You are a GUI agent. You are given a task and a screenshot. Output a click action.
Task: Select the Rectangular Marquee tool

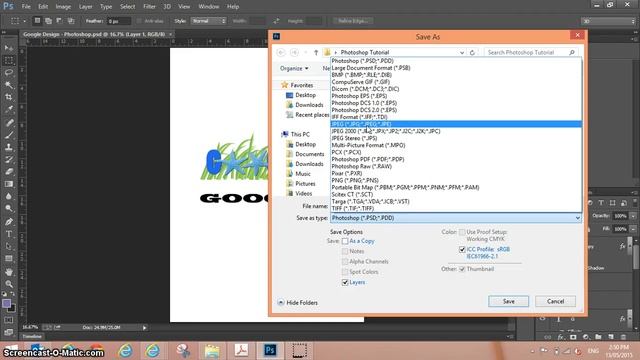pyautogui.click(x=9, y=60)
